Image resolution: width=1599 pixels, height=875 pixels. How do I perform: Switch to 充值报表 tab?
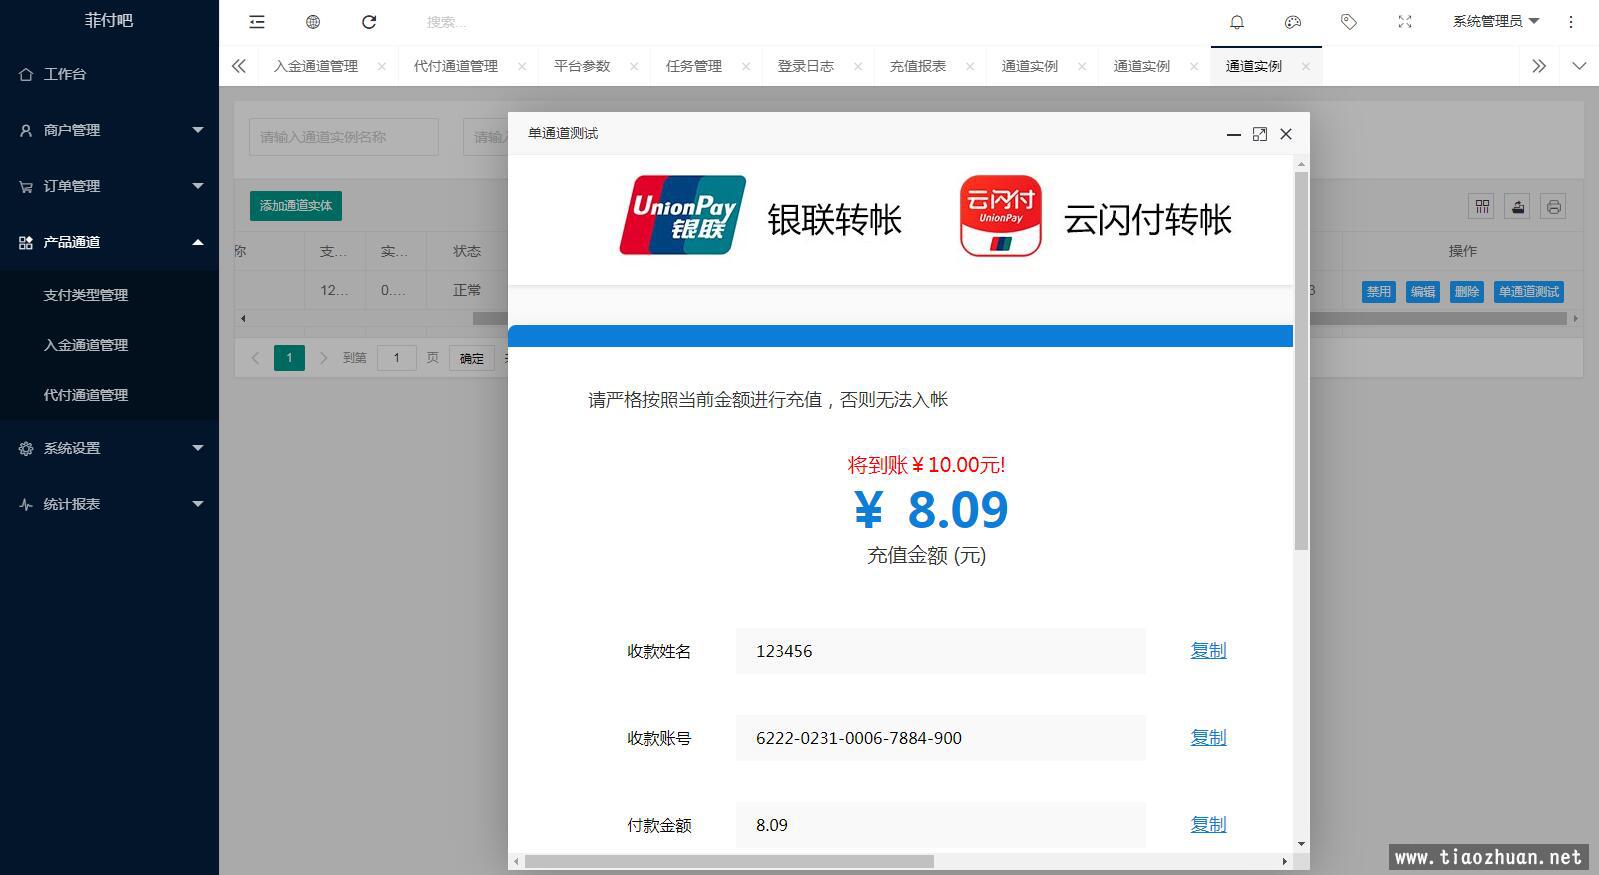click(x=918, y=66)
